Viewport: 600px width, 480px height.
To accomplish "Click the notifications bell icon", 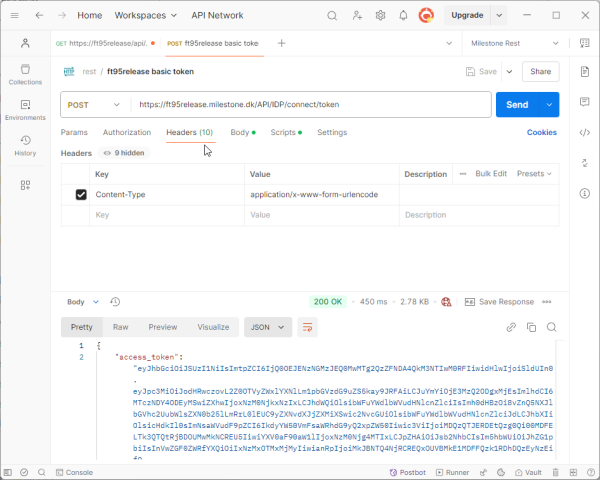I will tap(403, 16).
